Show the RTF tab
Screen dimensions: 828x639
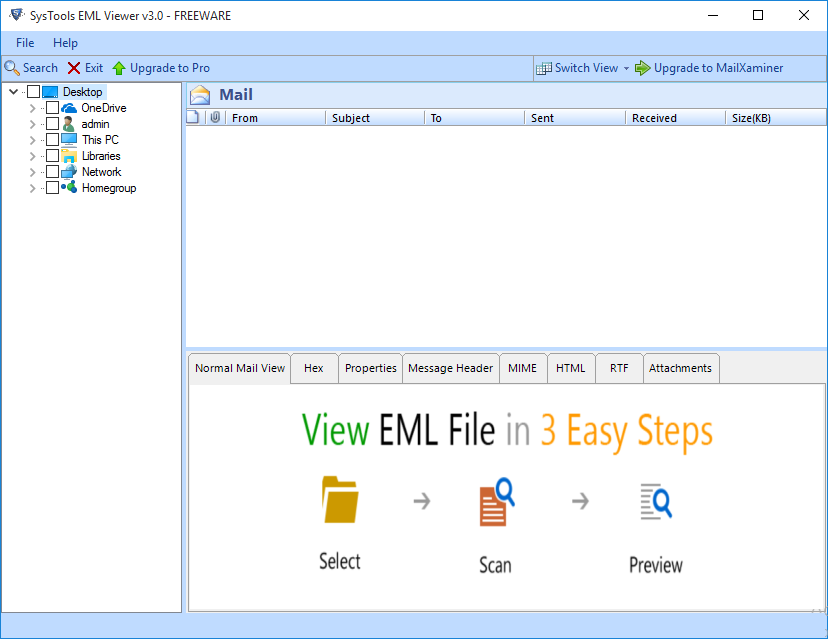click(x=619, y=368)
